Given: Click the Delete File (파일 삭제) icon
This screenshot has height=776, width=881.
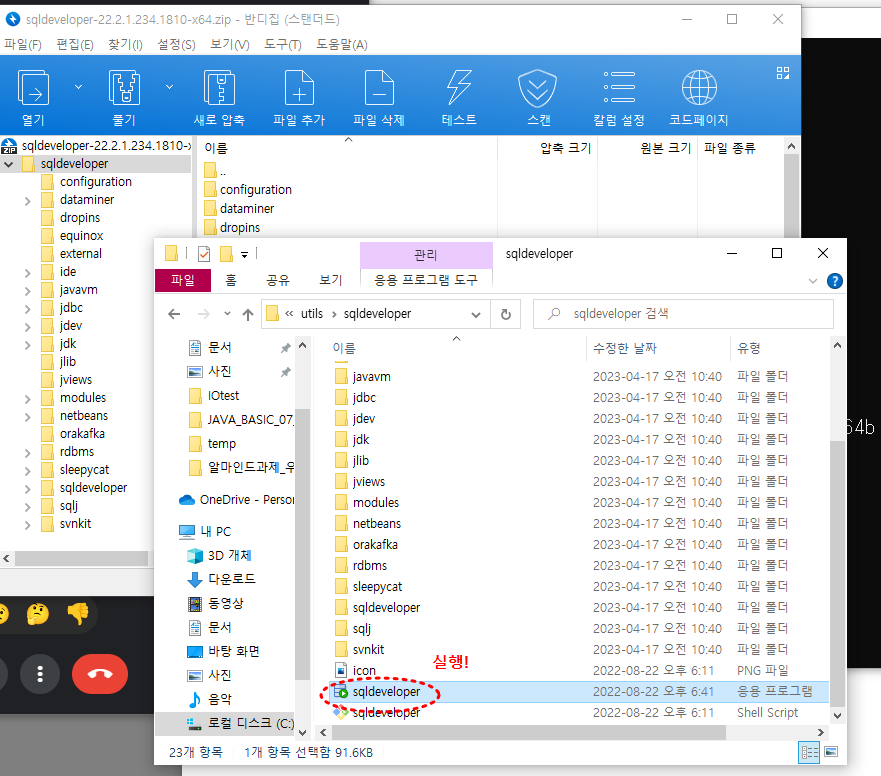Looking at the screenshot, I should [x=379, y=88].
